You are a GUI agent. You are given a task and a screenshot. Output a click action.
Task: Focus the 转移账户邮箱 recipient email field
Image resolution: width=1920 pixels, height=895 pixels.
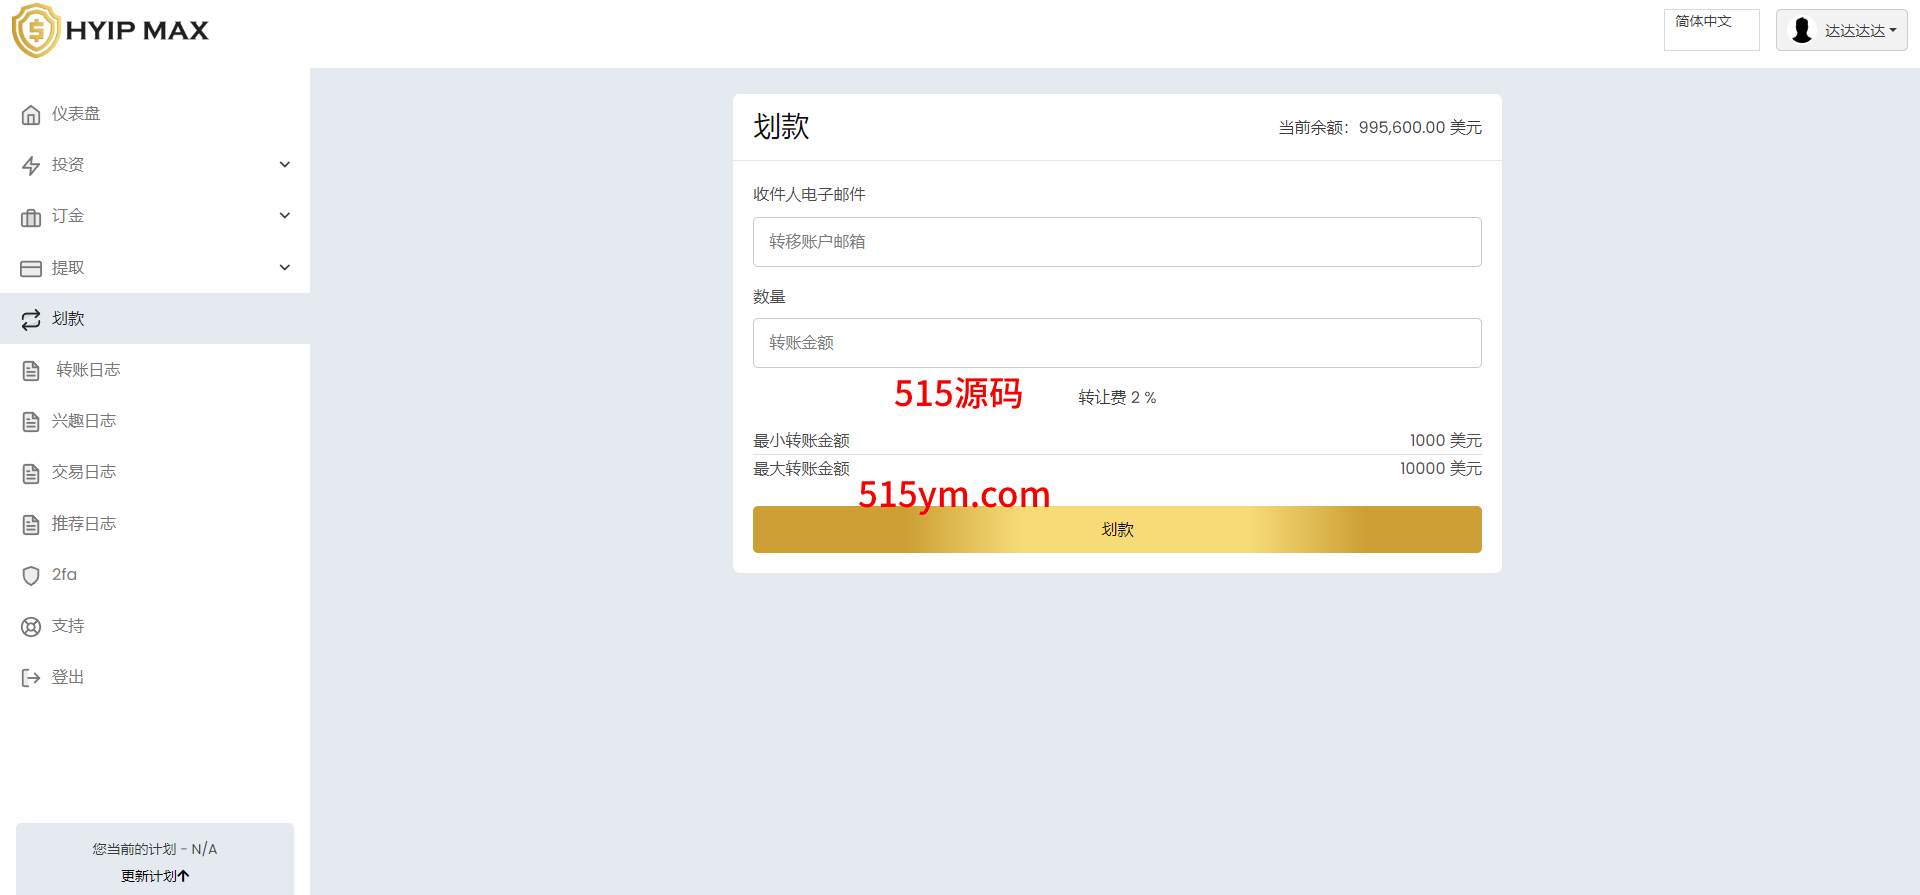1116,242
